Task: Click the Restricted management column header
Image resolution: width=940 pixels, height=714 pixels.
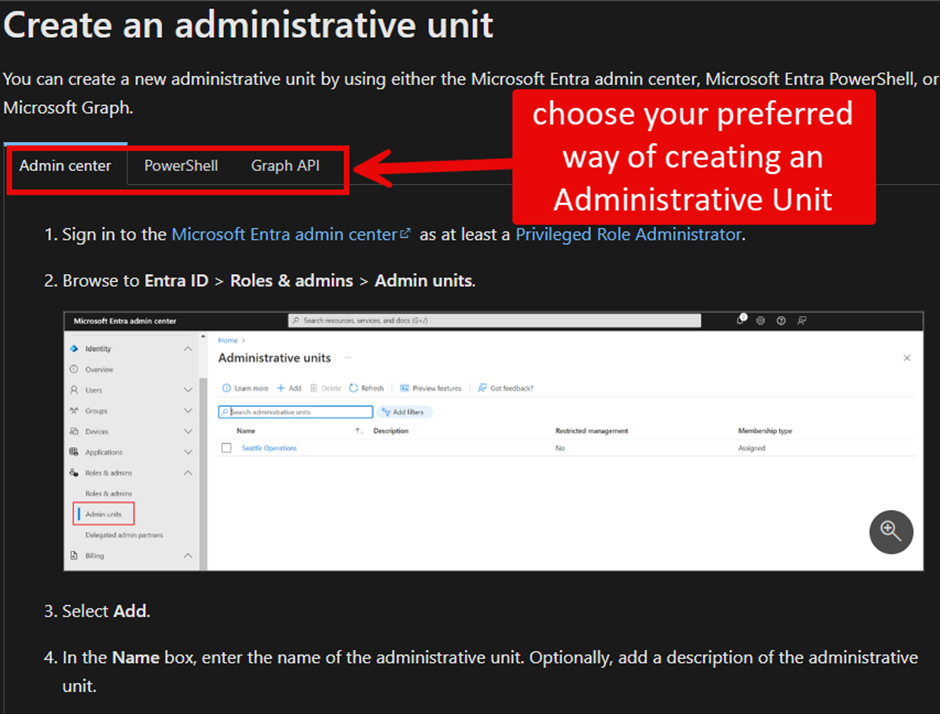Action: pos(592,431)
